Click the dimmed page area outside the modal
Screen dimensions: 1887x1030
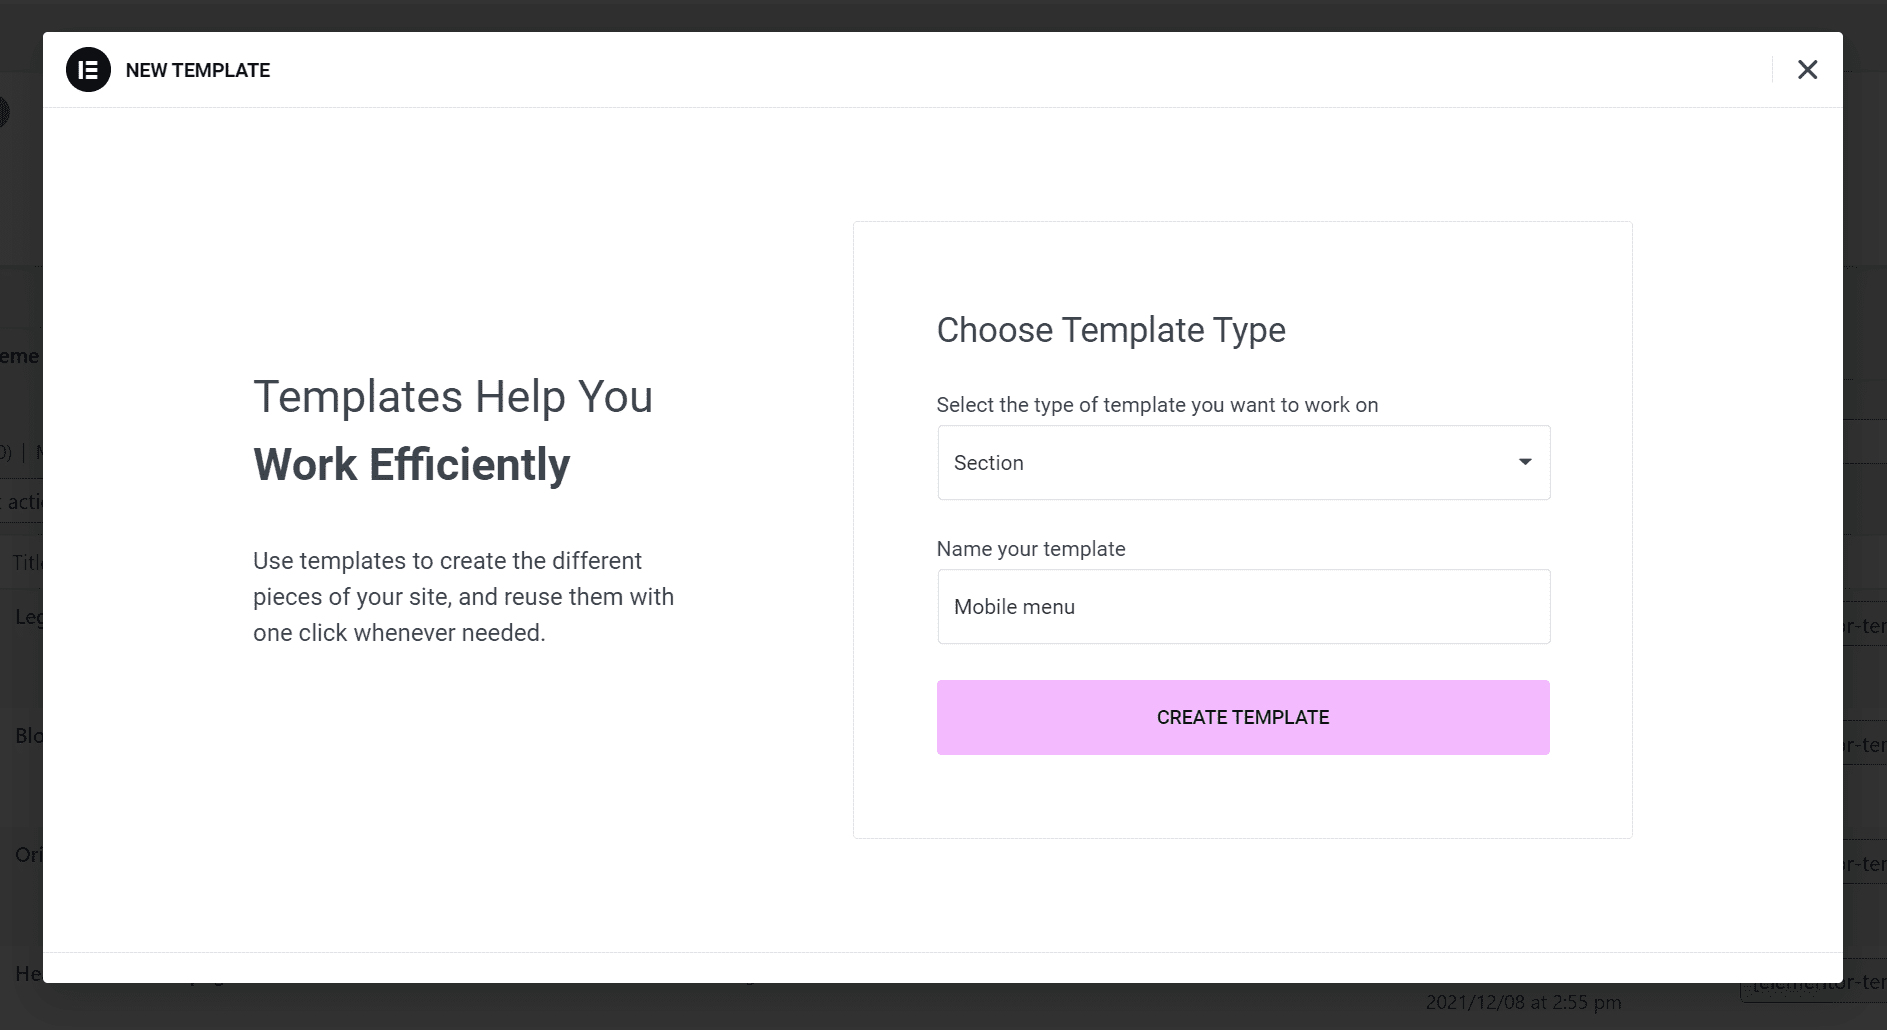click(x=20, y=200)
